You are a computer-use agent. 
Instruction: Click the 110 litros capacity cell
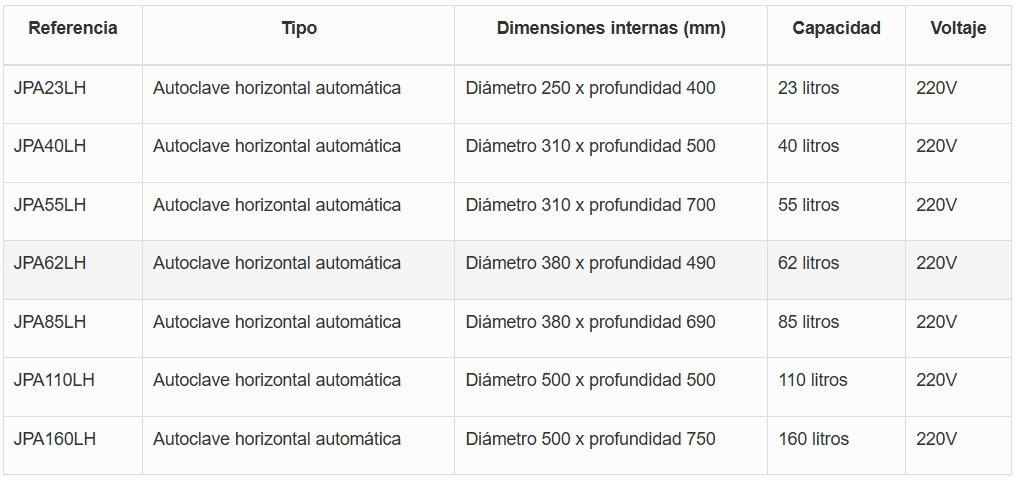(813, 380)
